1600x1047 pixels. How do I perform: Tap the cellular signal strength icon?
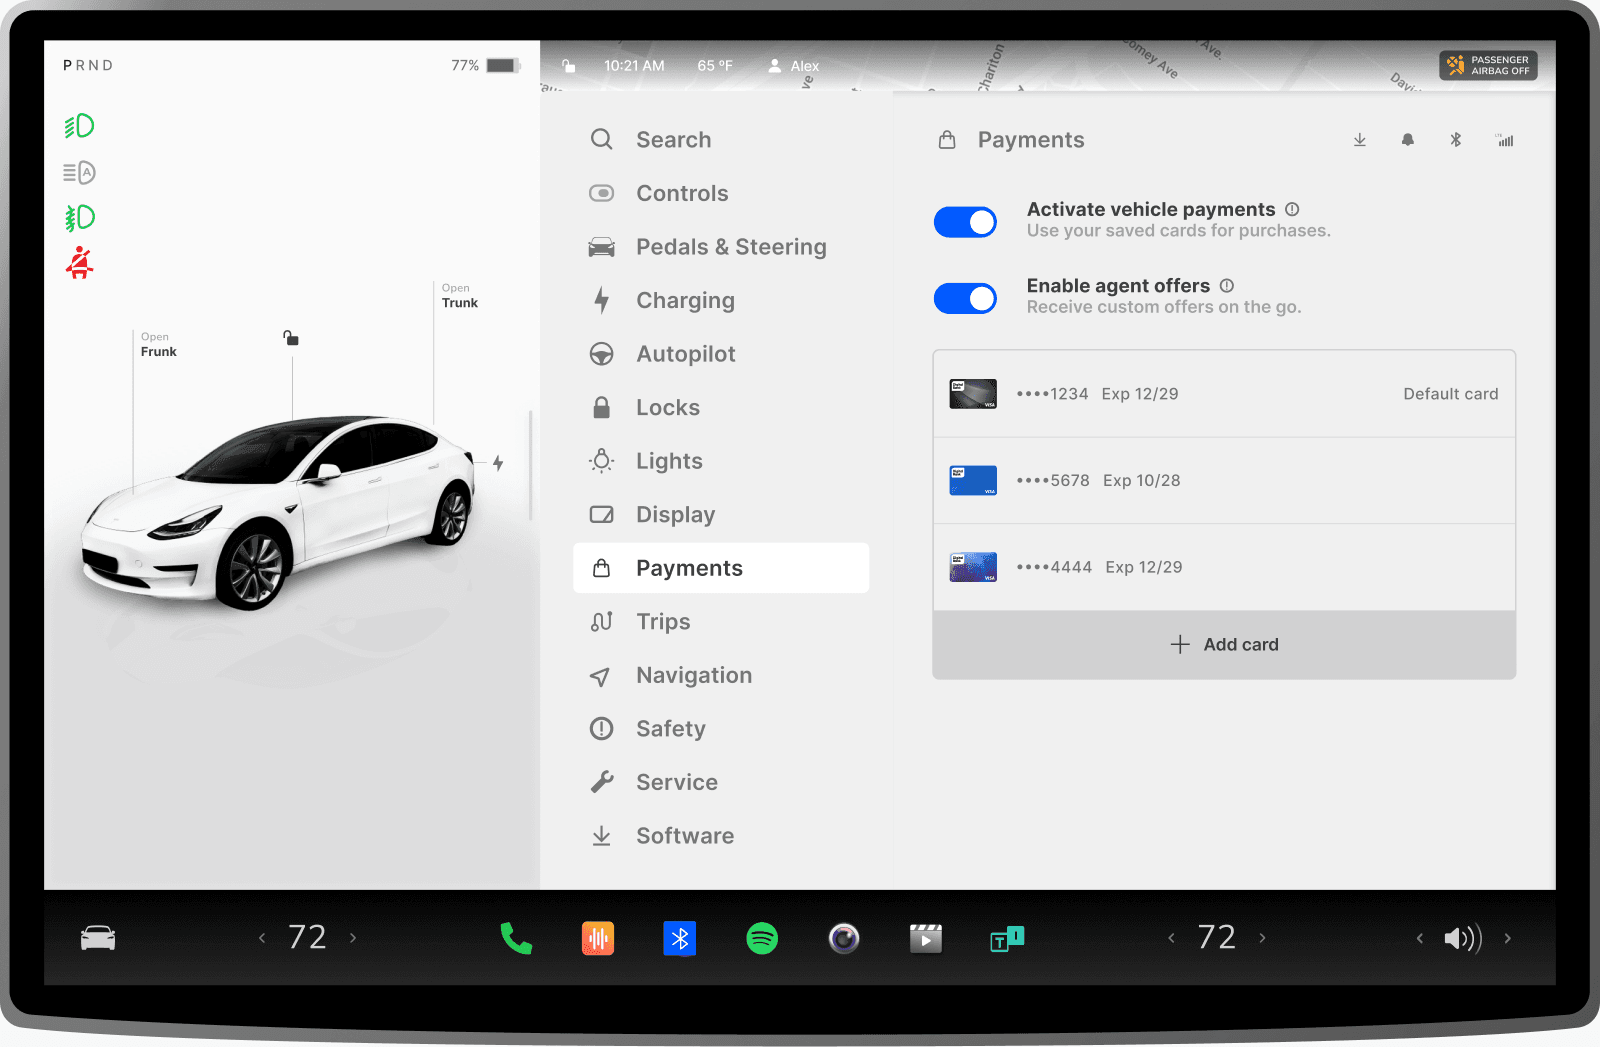point(1504,140)
